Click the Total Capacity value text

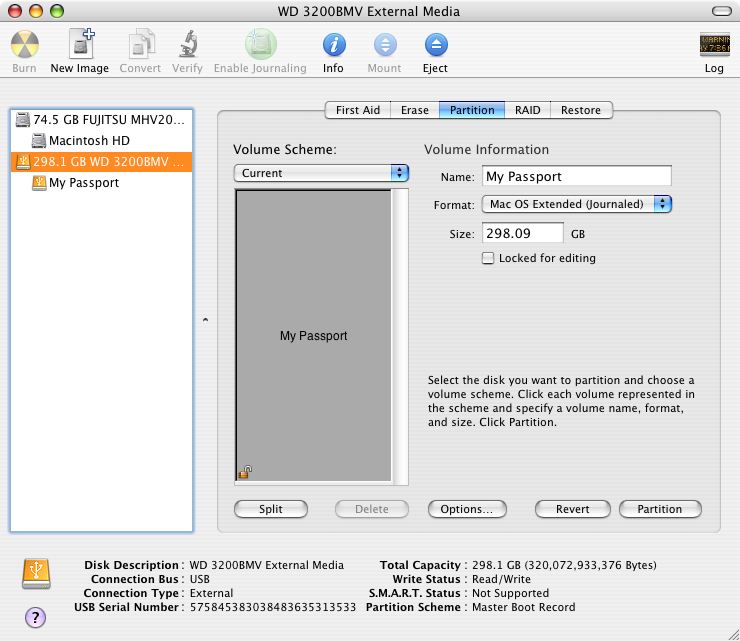564,565
